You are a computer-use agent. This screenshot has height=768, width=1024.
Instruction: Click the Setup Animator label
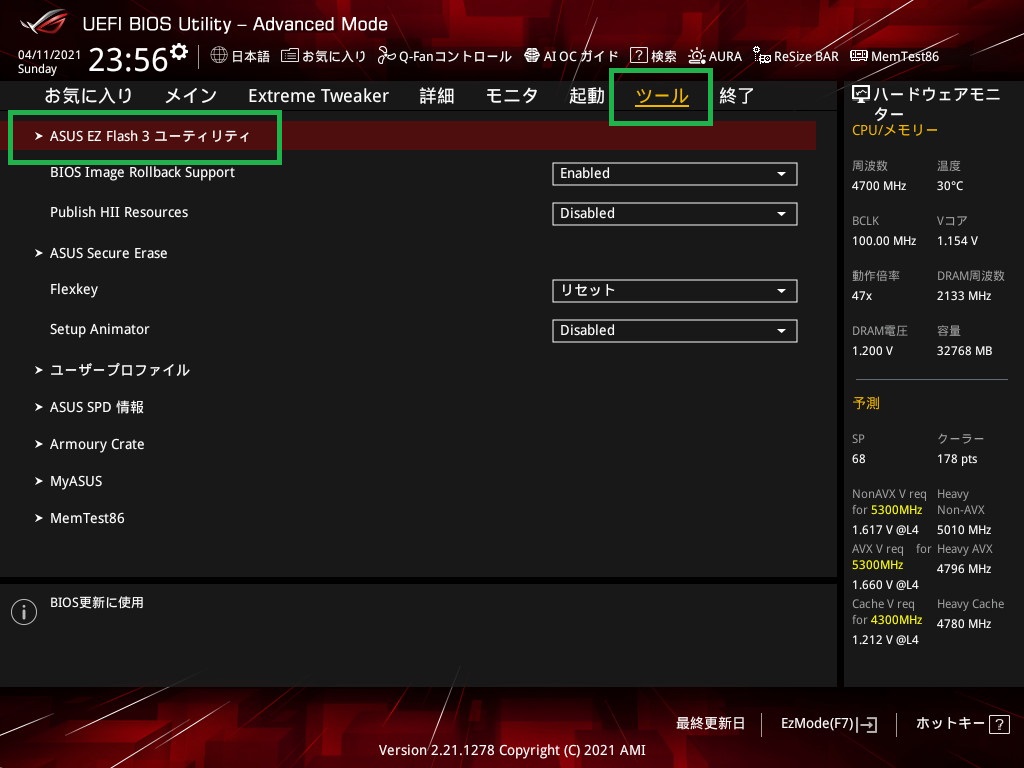click(99, 330)
